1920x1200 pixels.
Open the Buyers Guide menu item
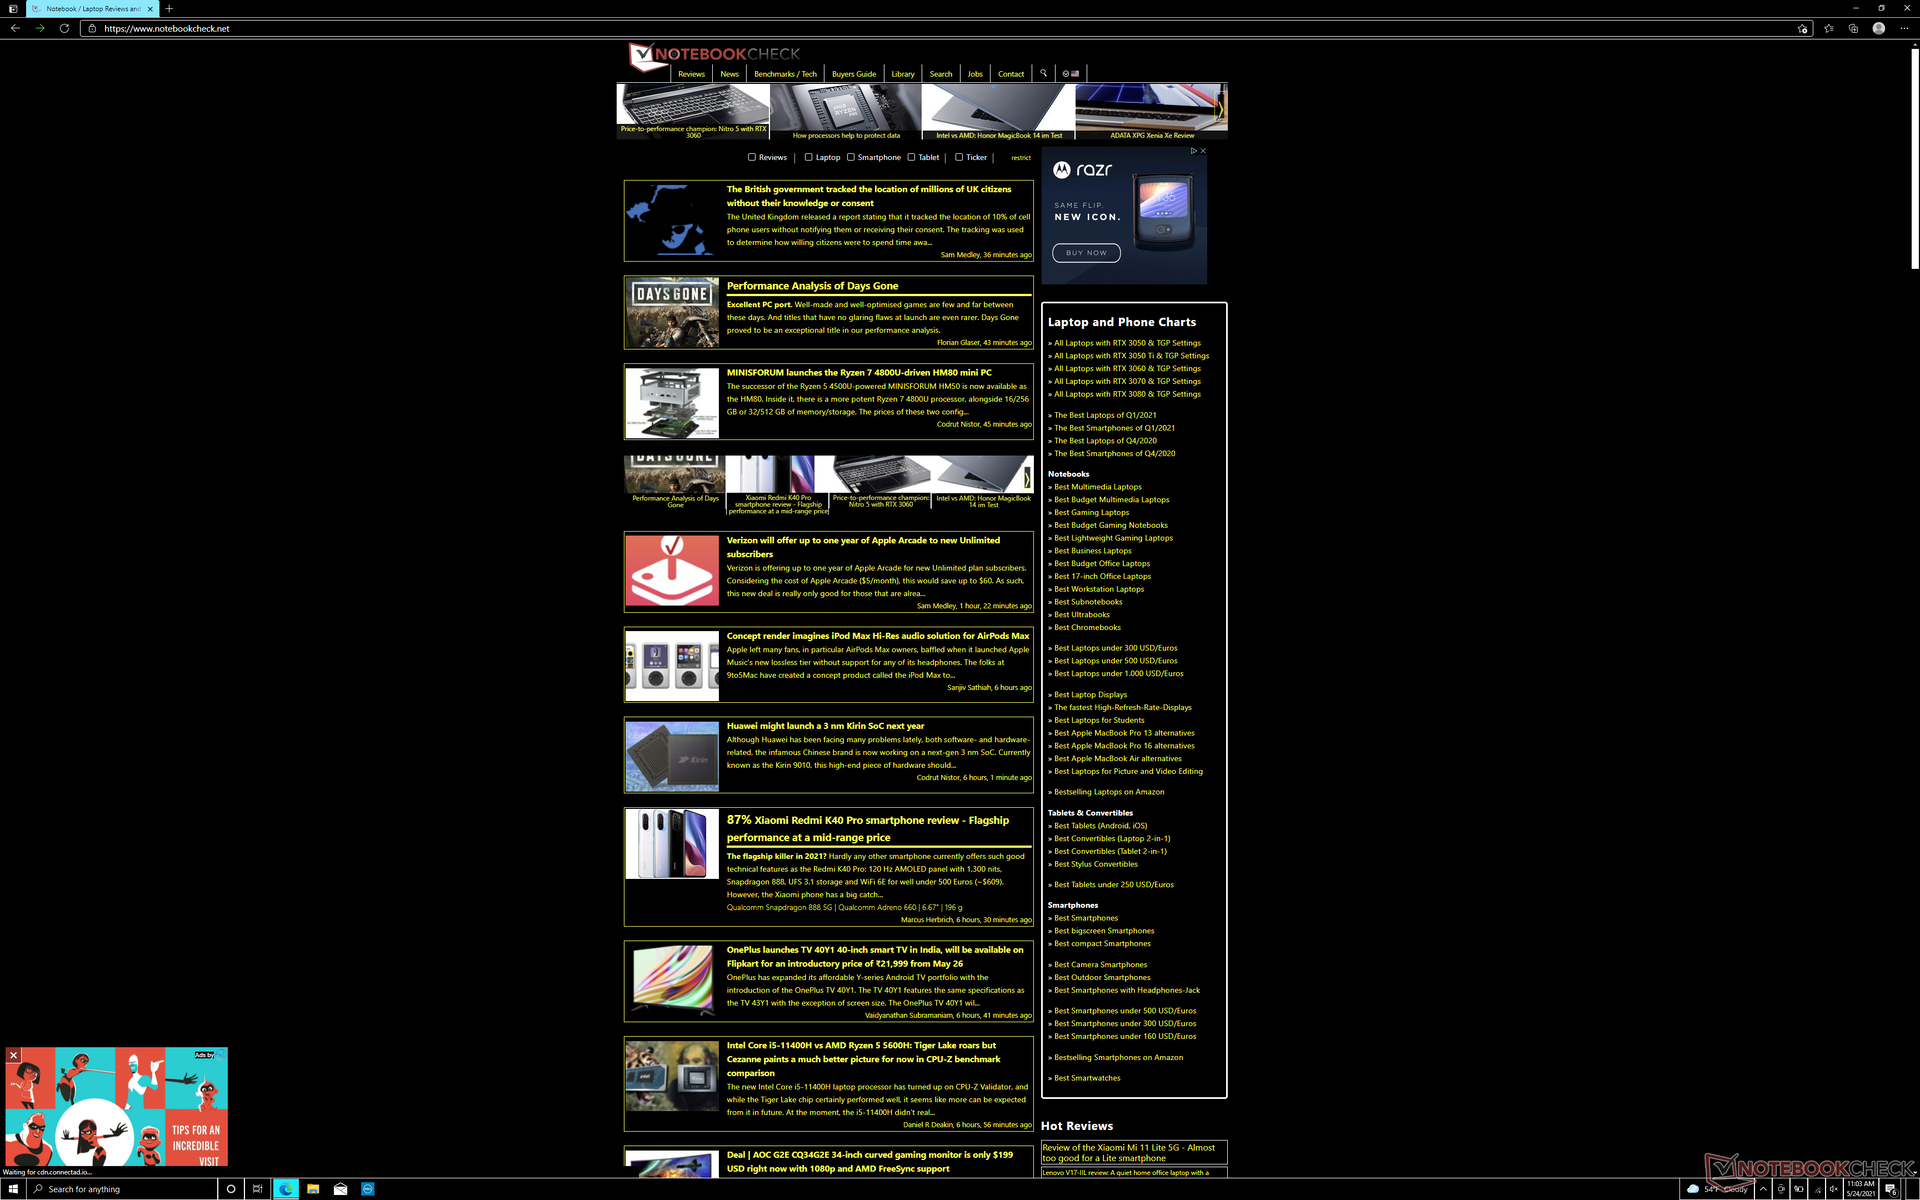tap(853, 74)
